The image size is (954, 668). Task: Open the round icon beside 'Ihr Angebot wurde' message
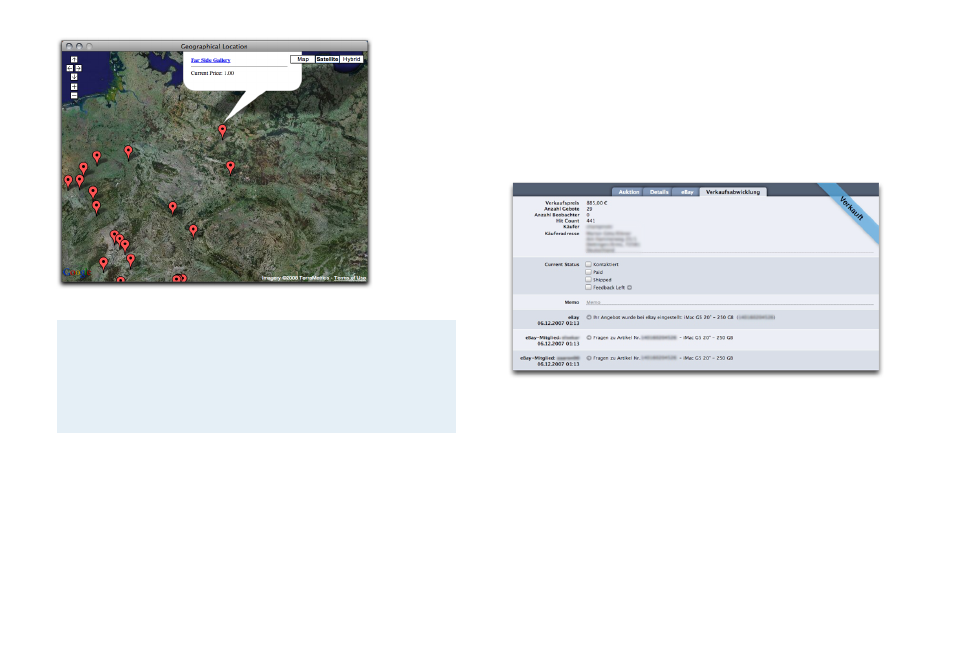[588, 317]
